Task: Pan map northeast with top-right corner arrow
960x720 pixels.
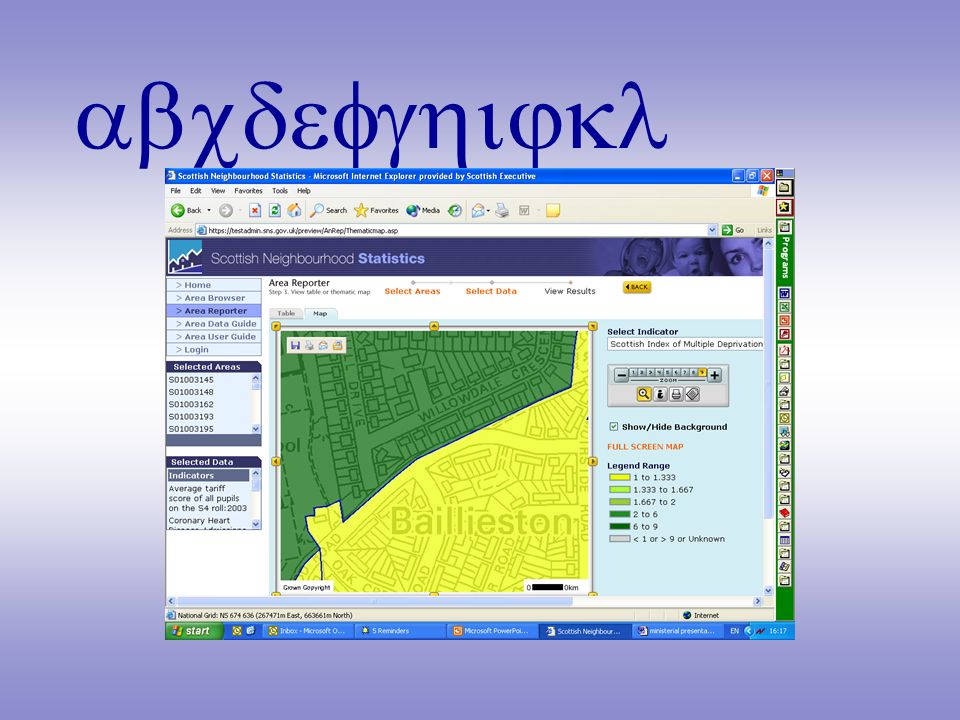Action: point(592,326)
